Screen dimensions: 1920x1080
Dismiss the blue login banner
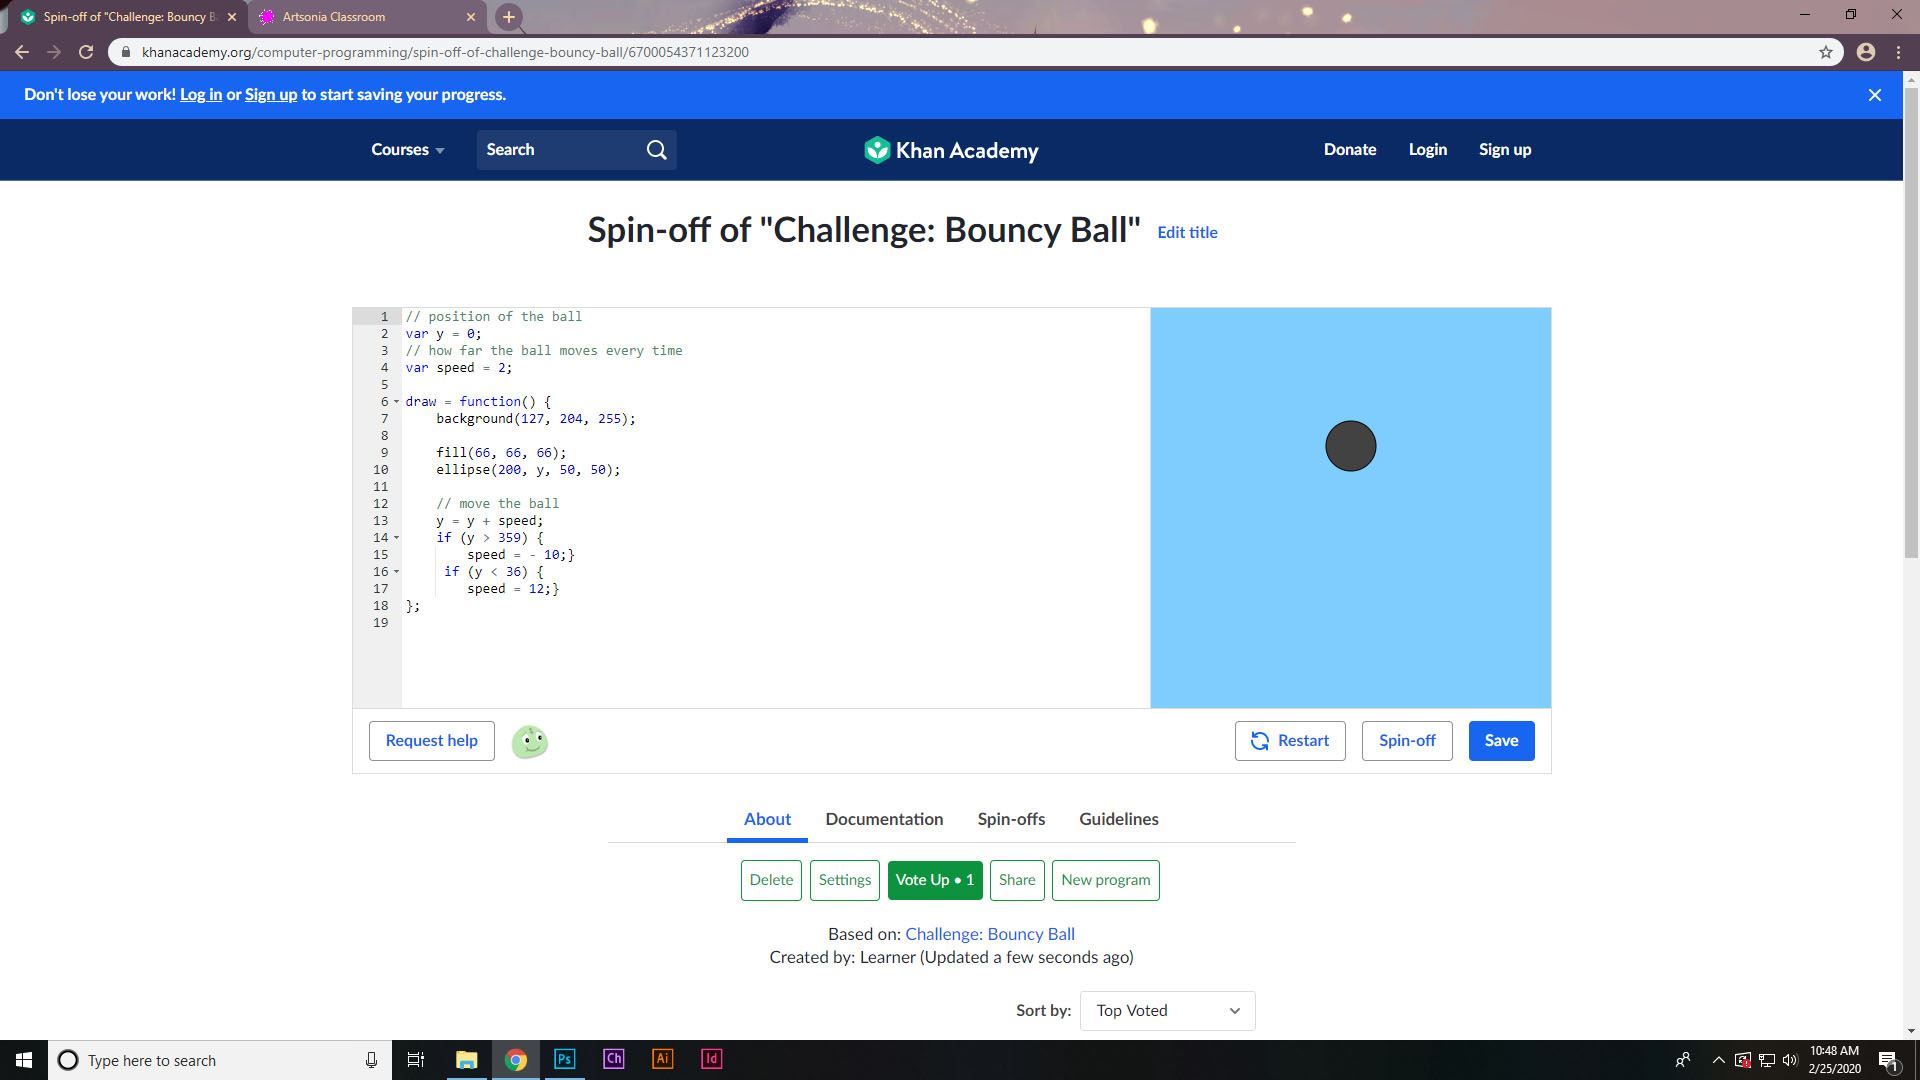click(1874, 95)
